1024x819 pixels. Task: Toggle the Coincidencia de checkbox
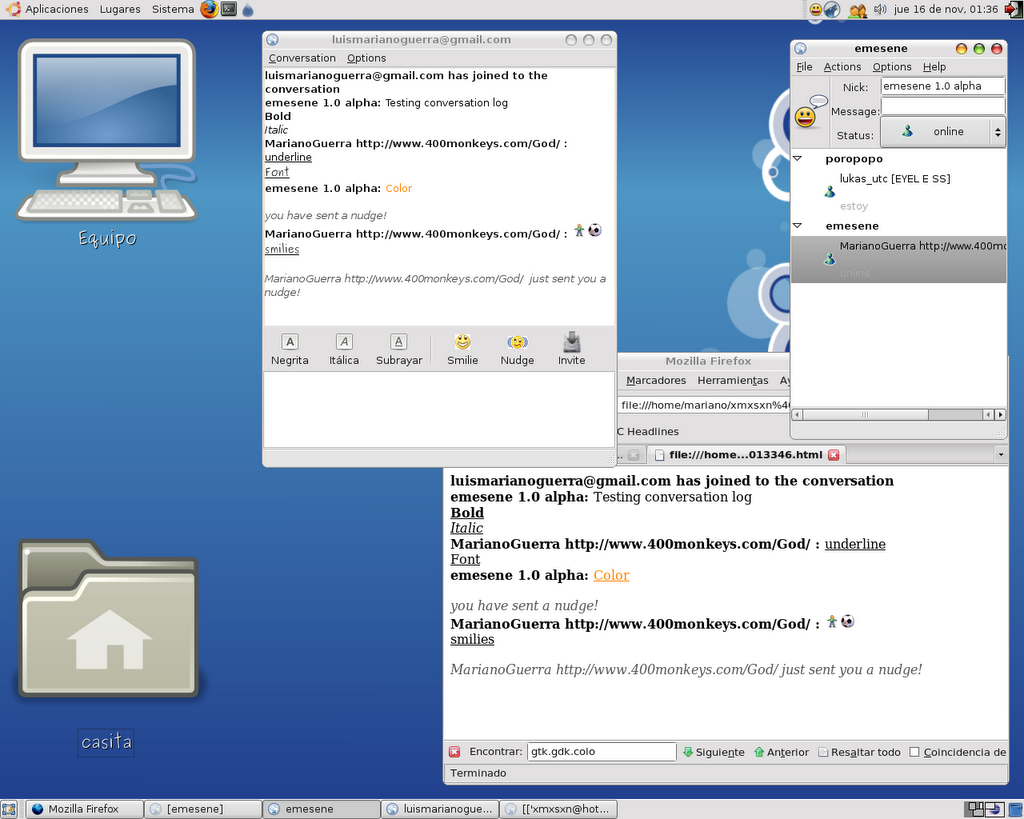pos(914,752)
